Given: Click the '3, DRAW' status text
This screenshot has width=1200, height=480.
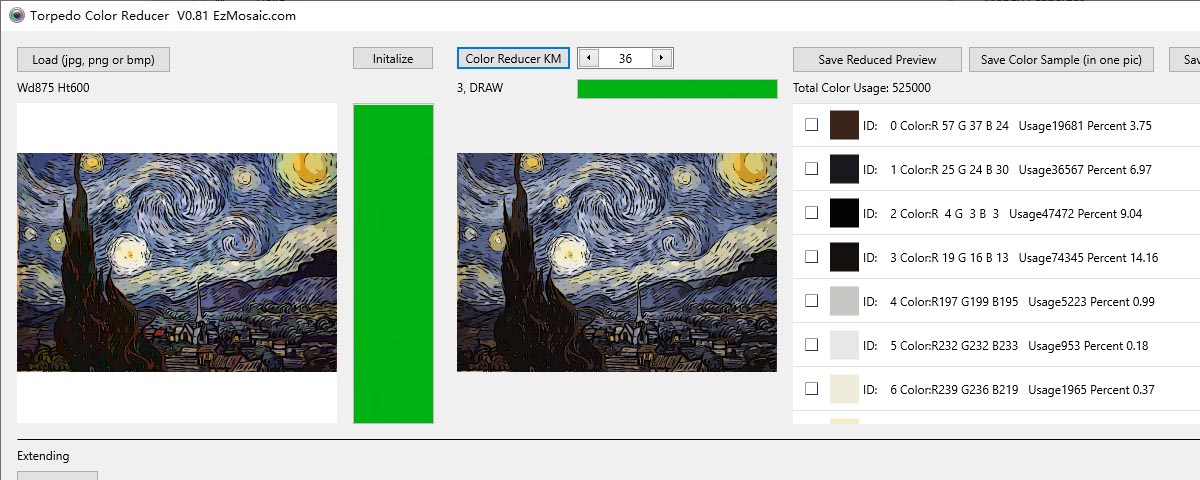Looking at the screenshot, I should (x=480, y=88).
